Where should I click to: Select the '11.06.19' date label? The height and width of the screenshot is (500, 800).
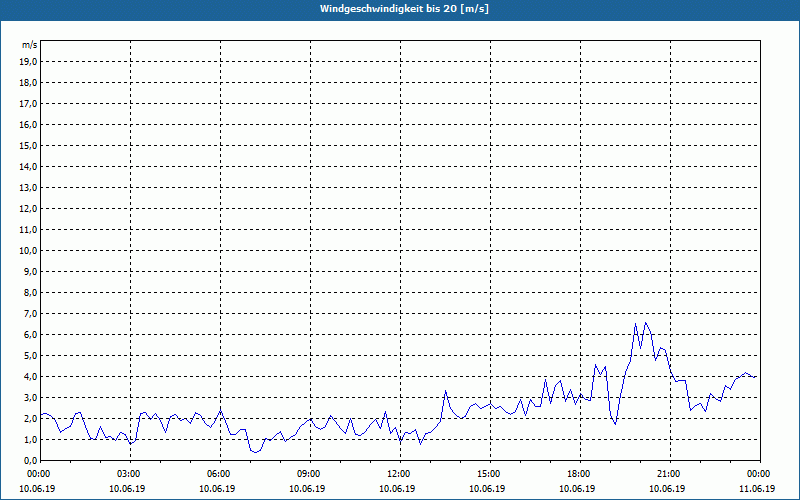click(757, 489)
